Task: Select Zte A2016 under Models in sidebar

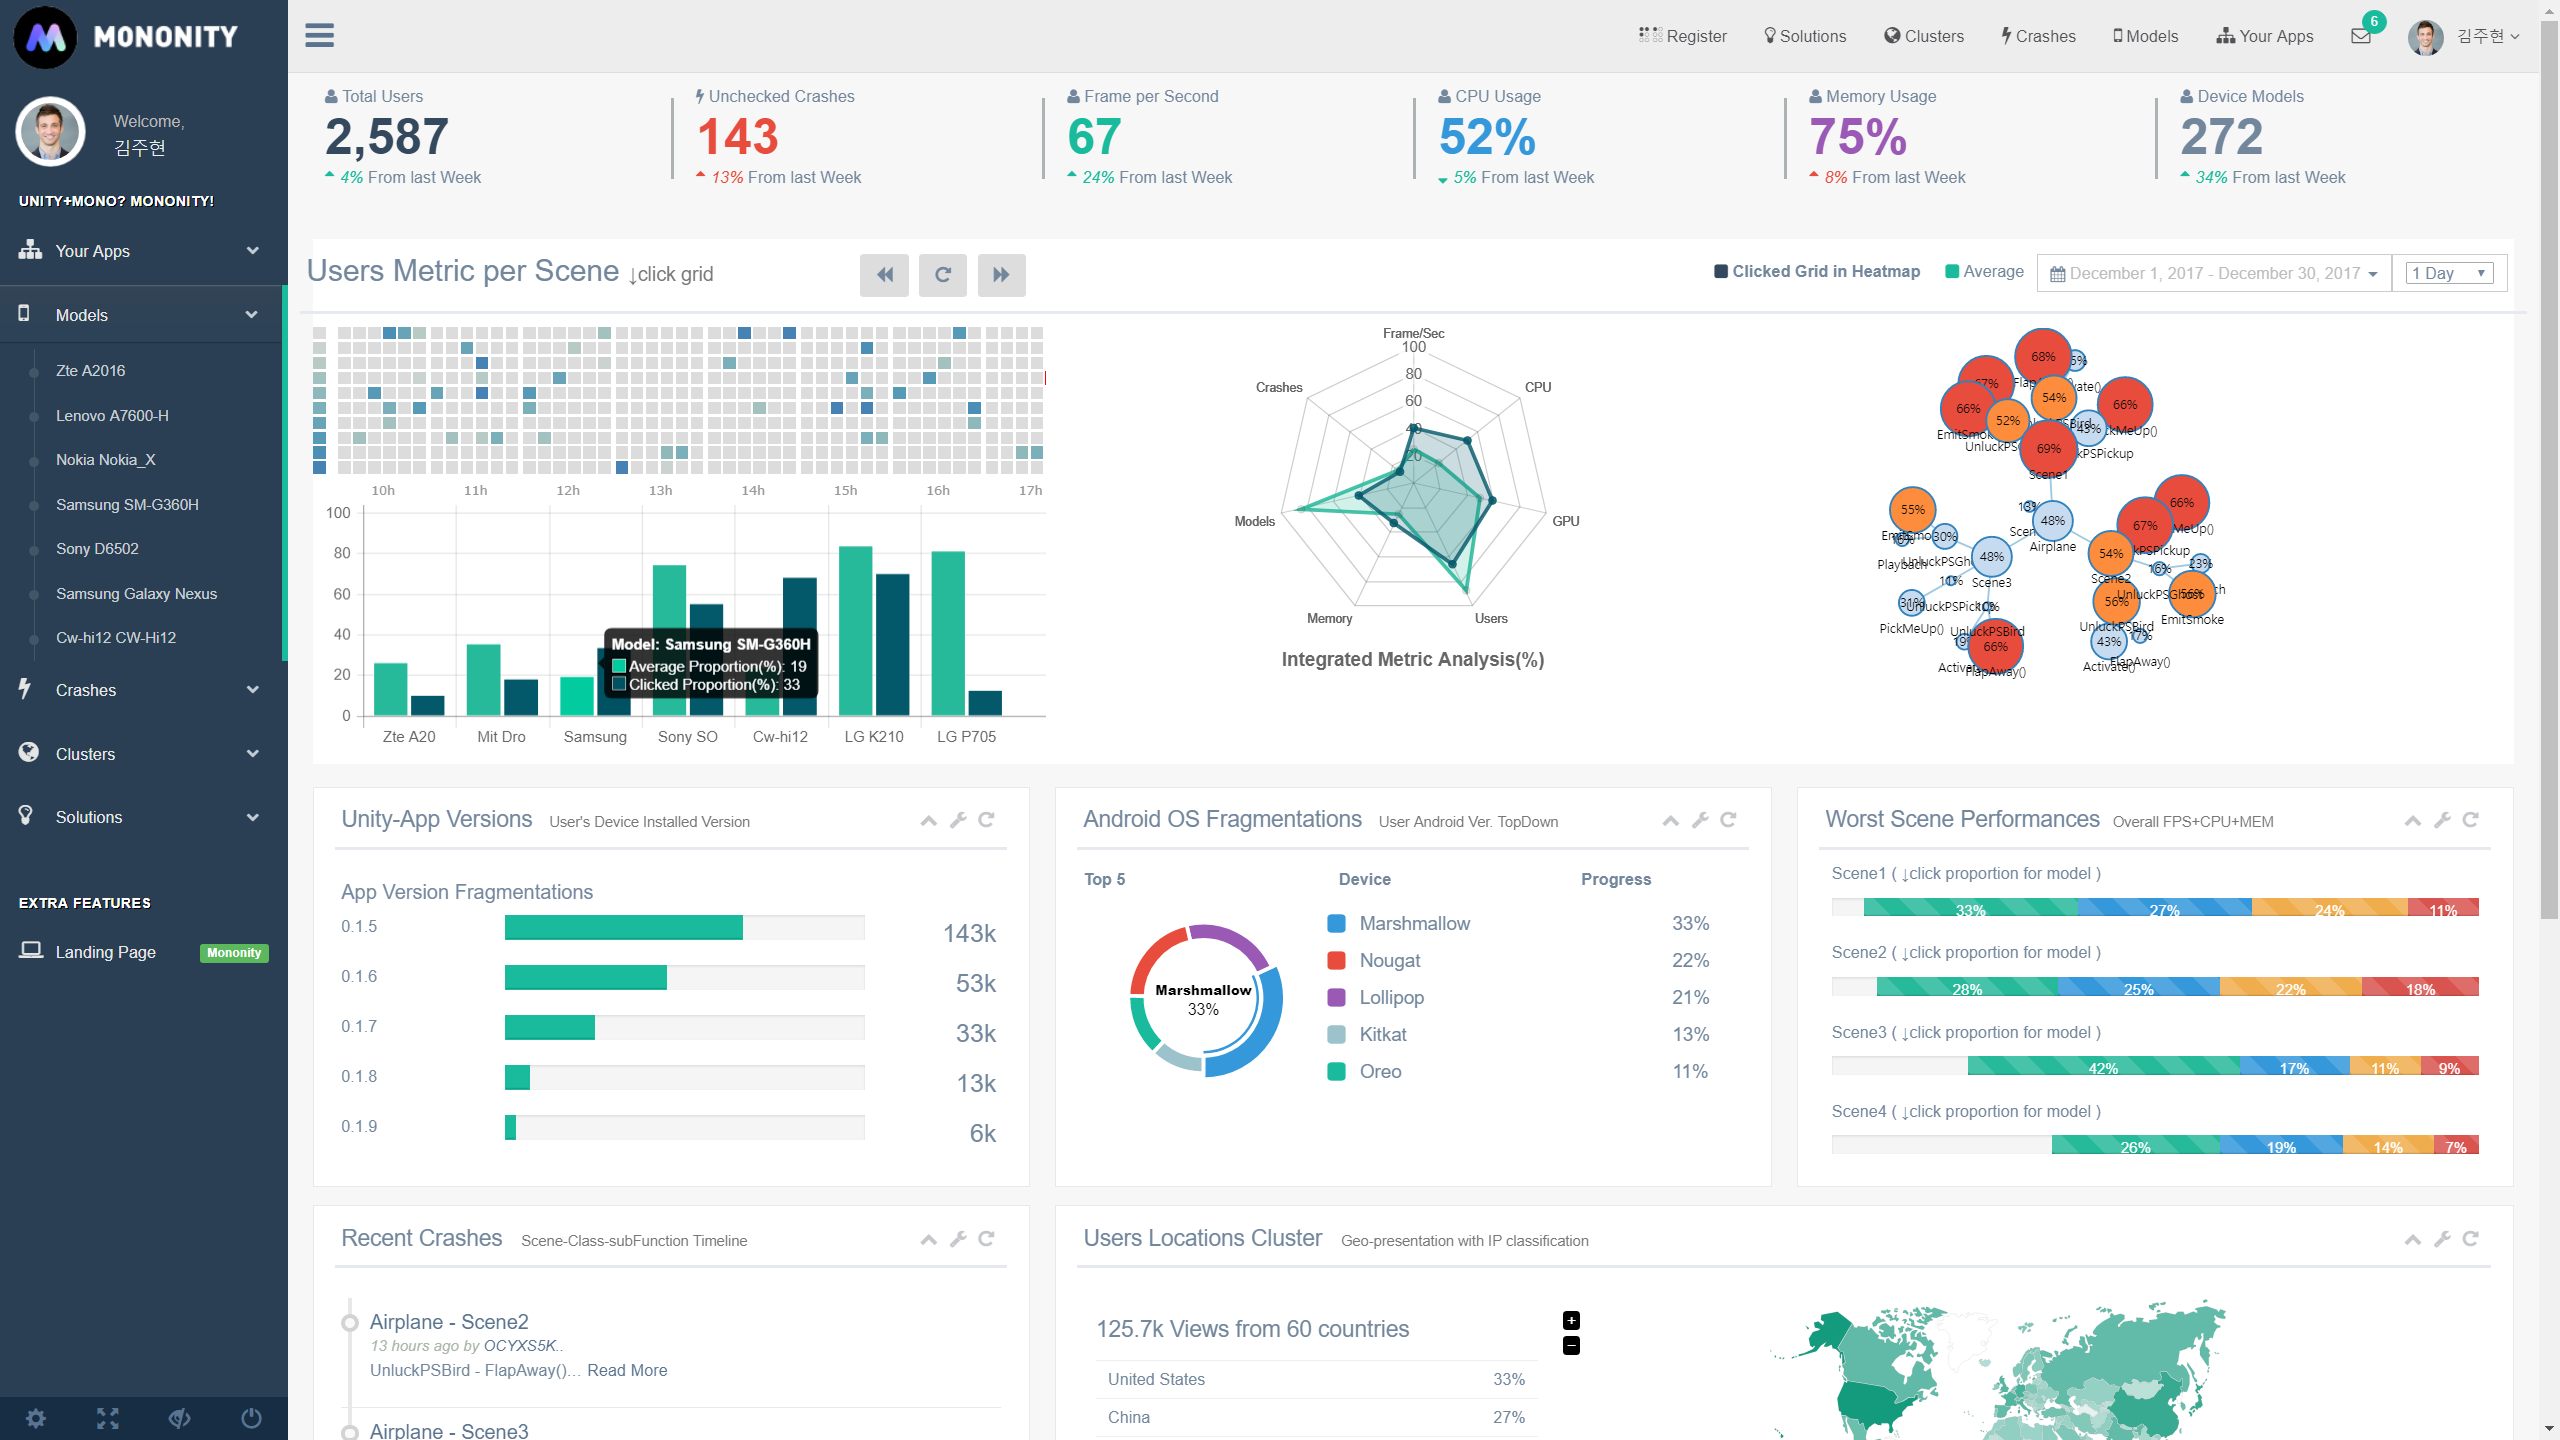Action: click(91, 371)
